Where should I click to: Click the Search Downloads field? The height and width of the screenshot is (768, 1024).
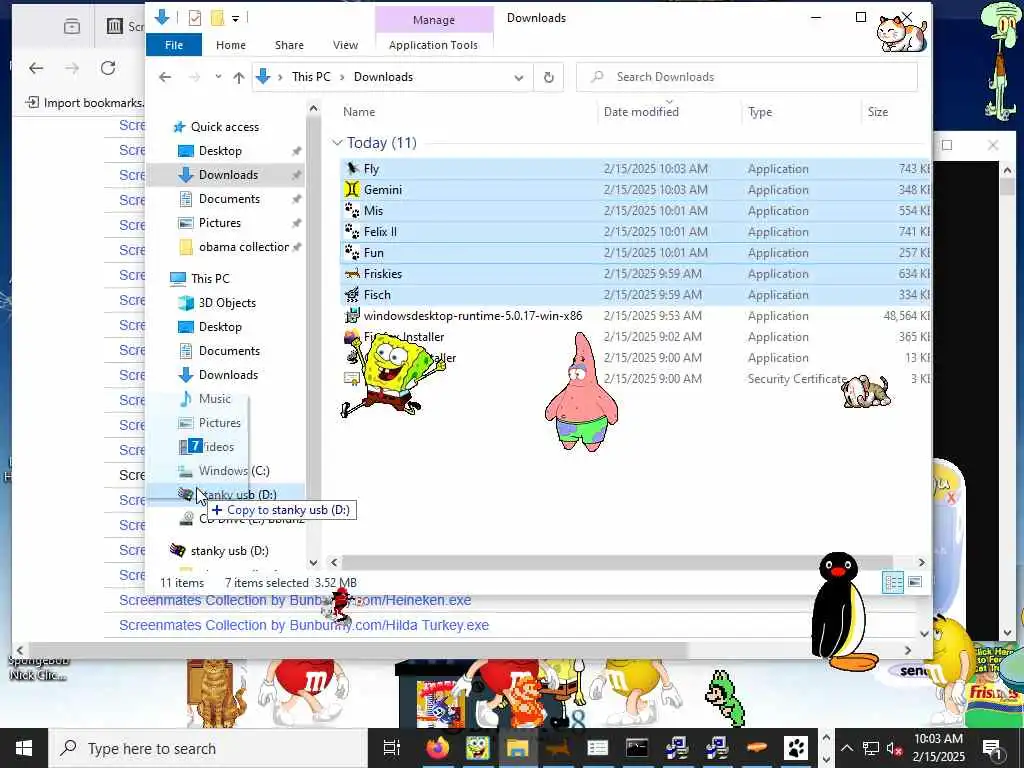(x=747, y=77)
